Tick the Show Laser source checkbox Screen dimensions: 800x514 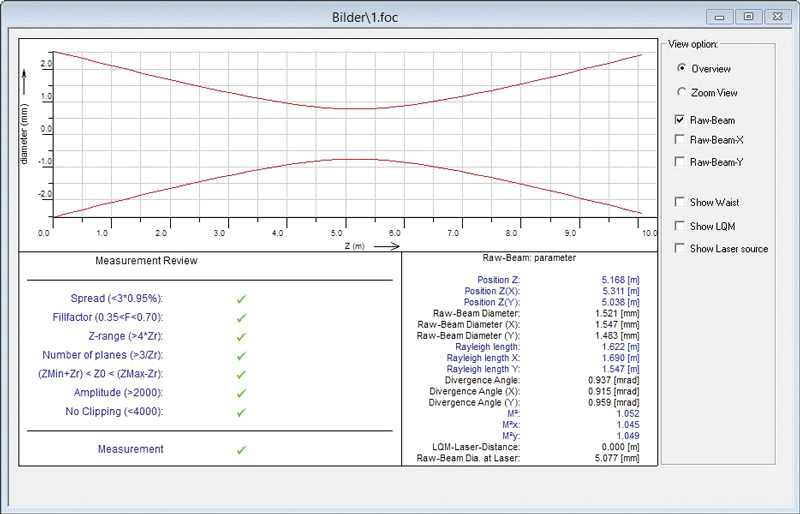[x=681, y=248]
